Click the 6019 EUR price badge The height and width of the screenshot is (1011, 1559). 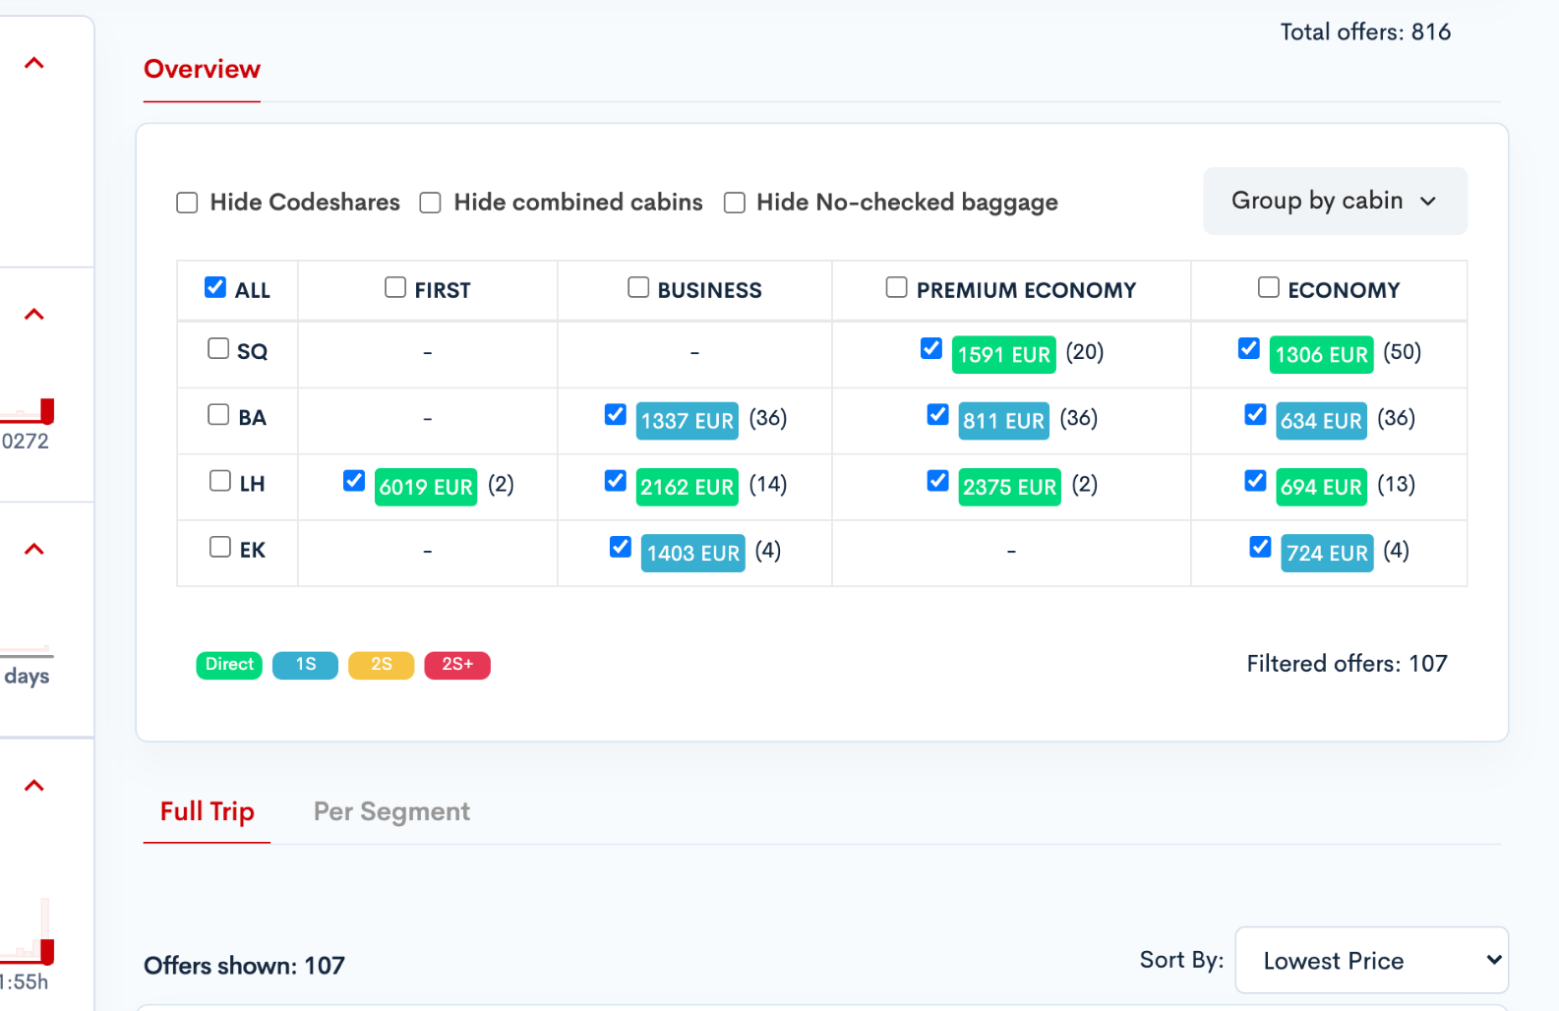coord(426,487)
